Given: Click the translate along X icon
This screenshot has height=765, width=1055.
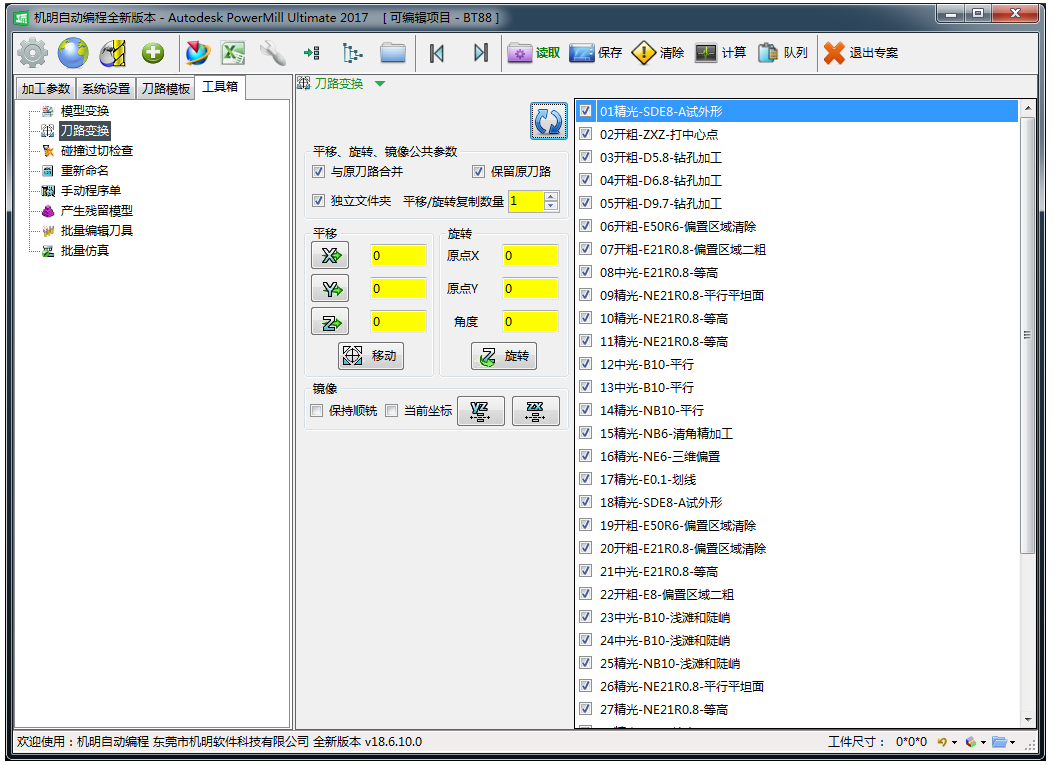Looking at the screenshot, I should click(330, 255).
